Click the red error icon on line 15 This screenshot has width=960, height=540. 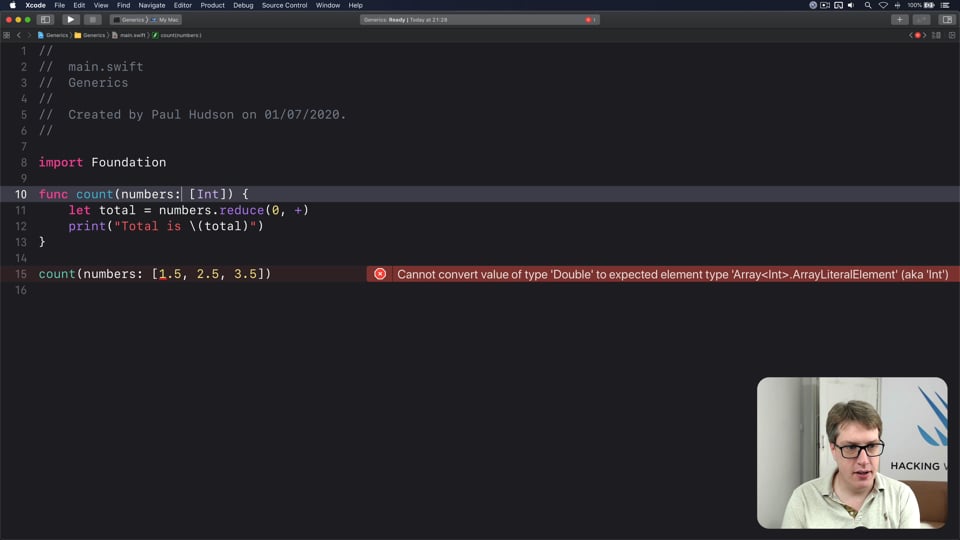click(380, 274)
